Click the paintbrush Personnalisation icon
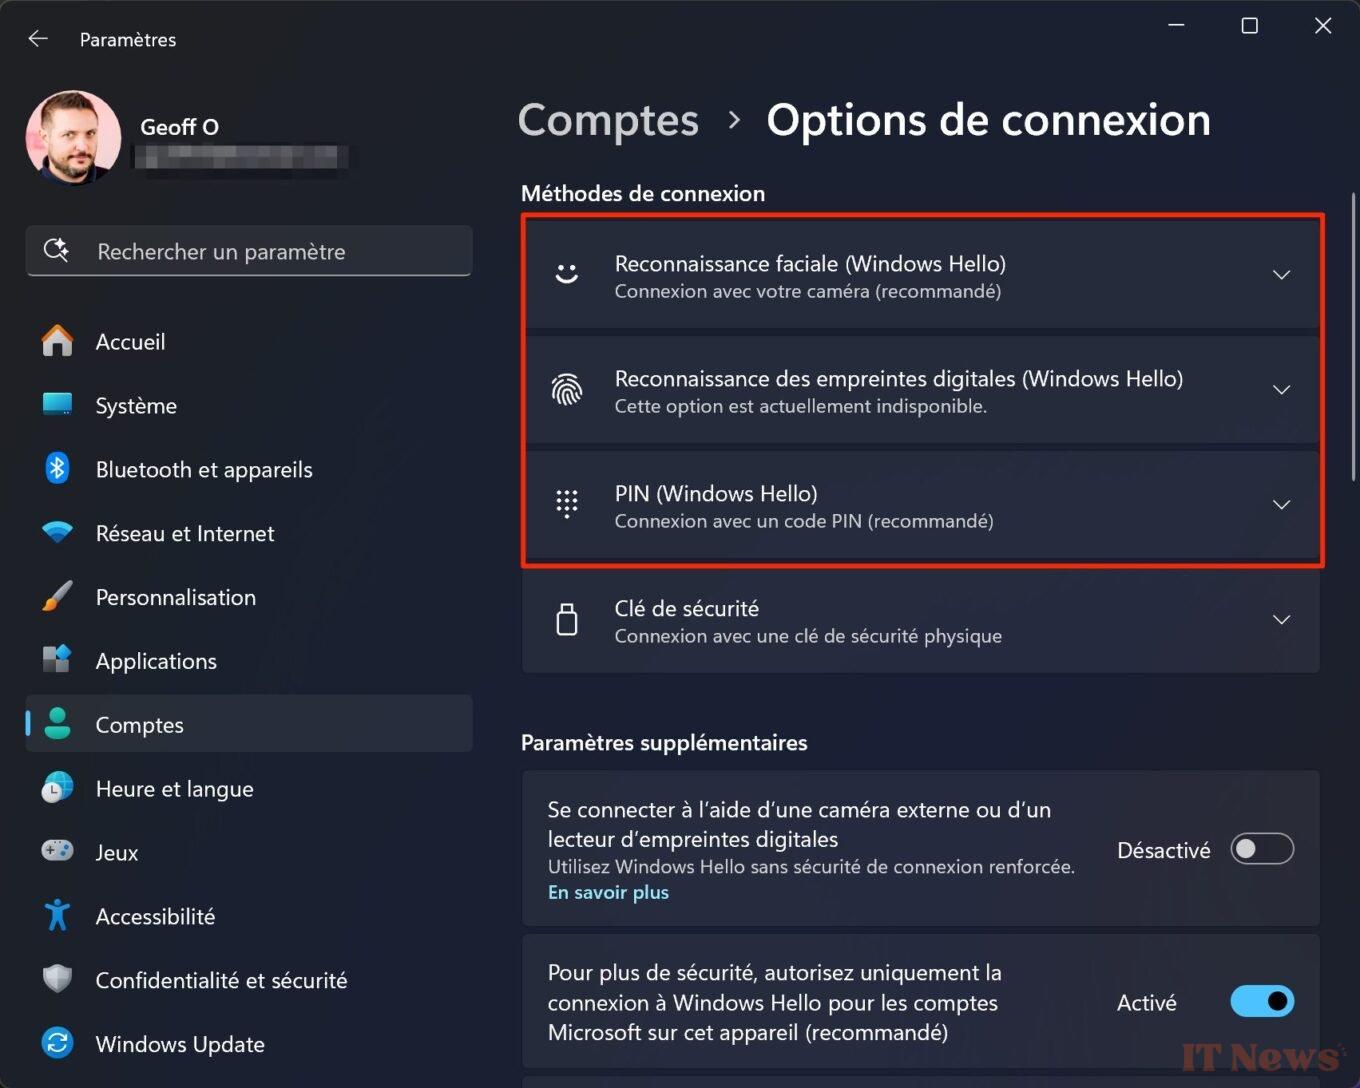 click(57, 597)
